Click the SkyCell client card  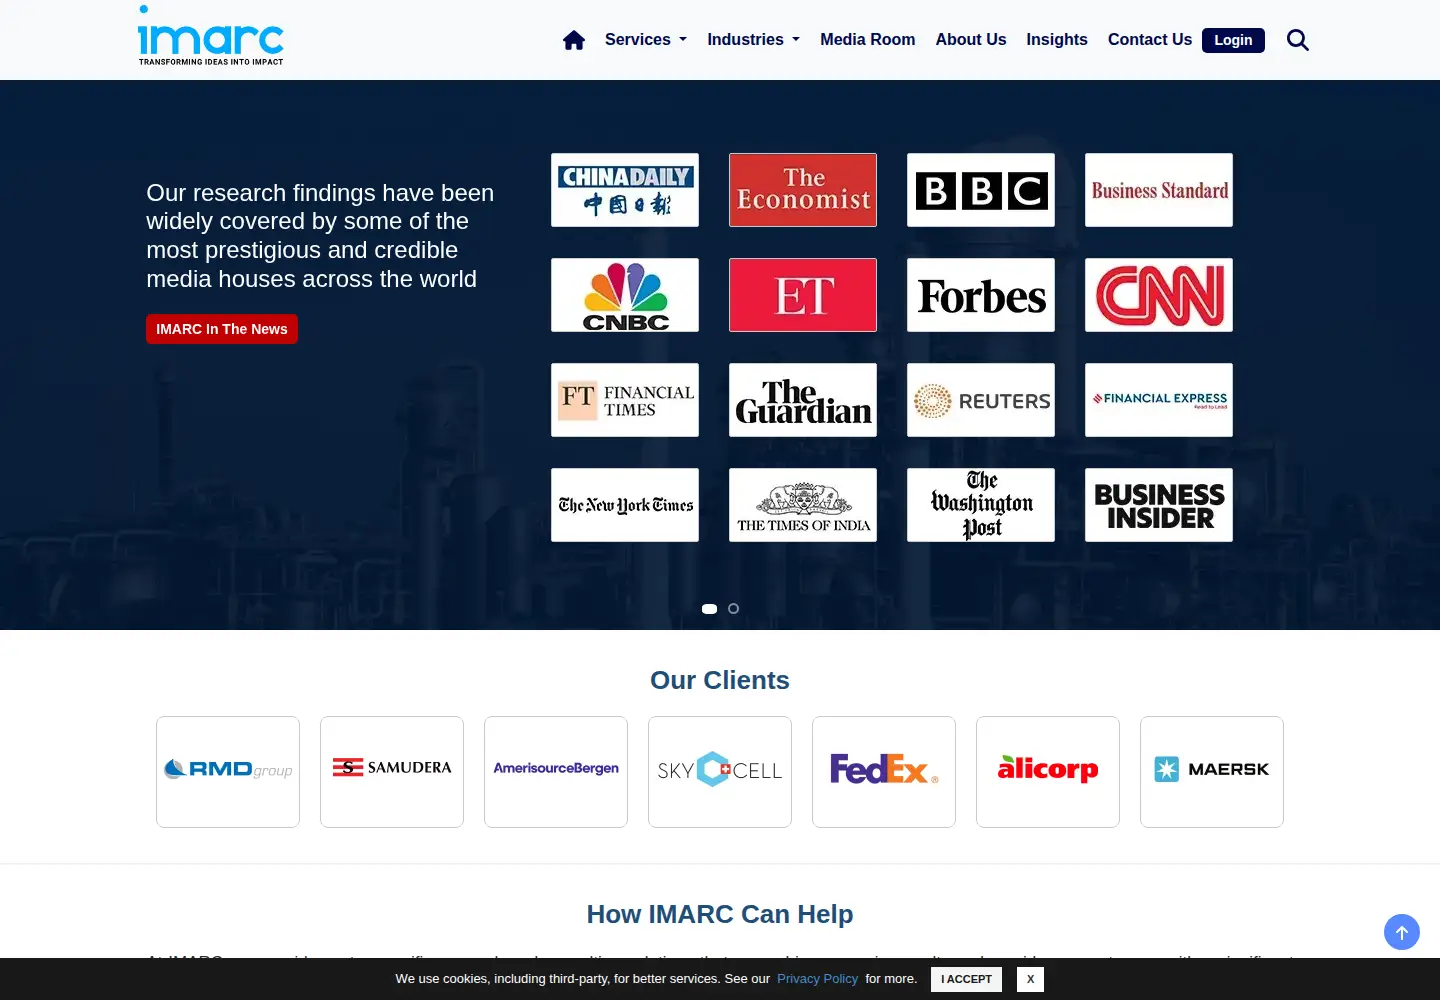click(720, 772)
